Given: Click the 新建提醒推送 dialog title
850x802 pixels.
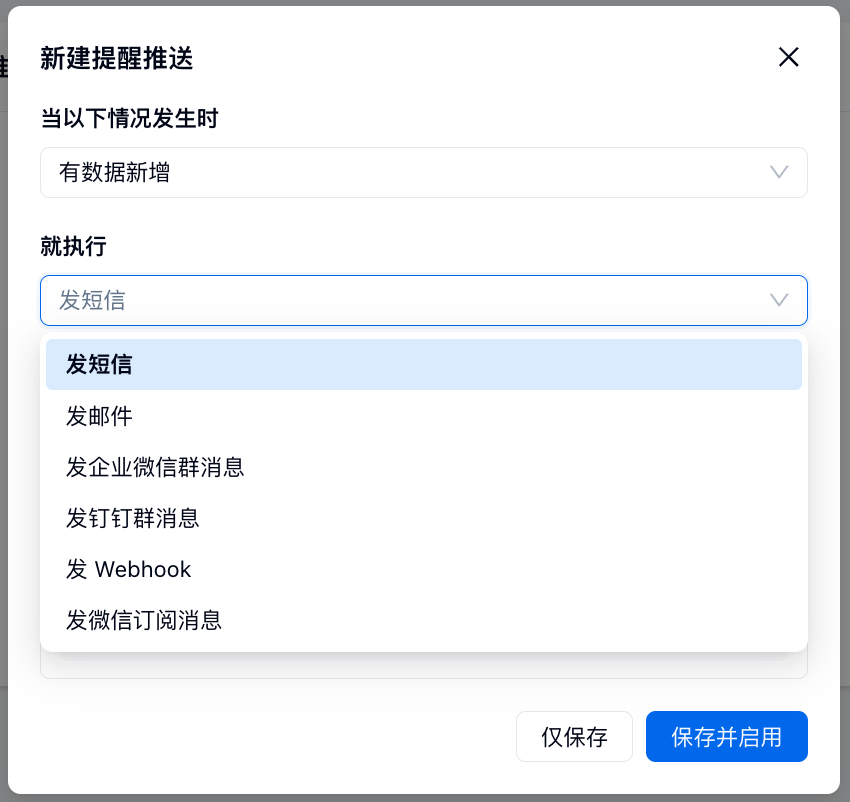Looking at the screenshot, I should pyautogui.click(x=117, y=58).
